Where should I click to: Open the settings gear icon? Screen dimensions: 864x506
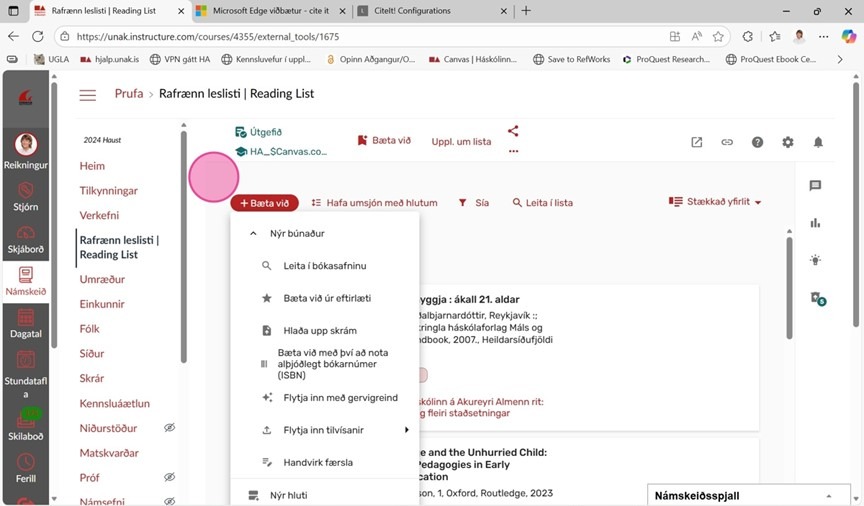[788, 142]
